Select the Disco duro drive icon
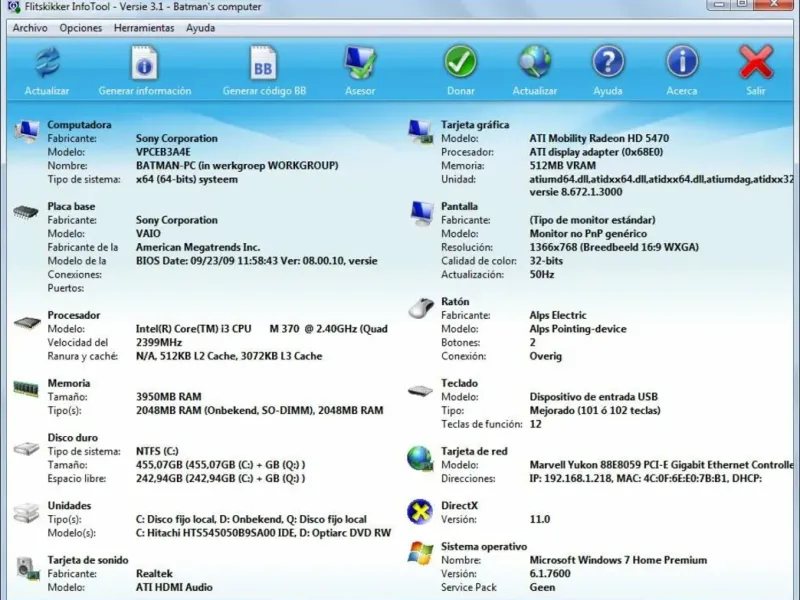Screen dimensions: 800x600 27,448
